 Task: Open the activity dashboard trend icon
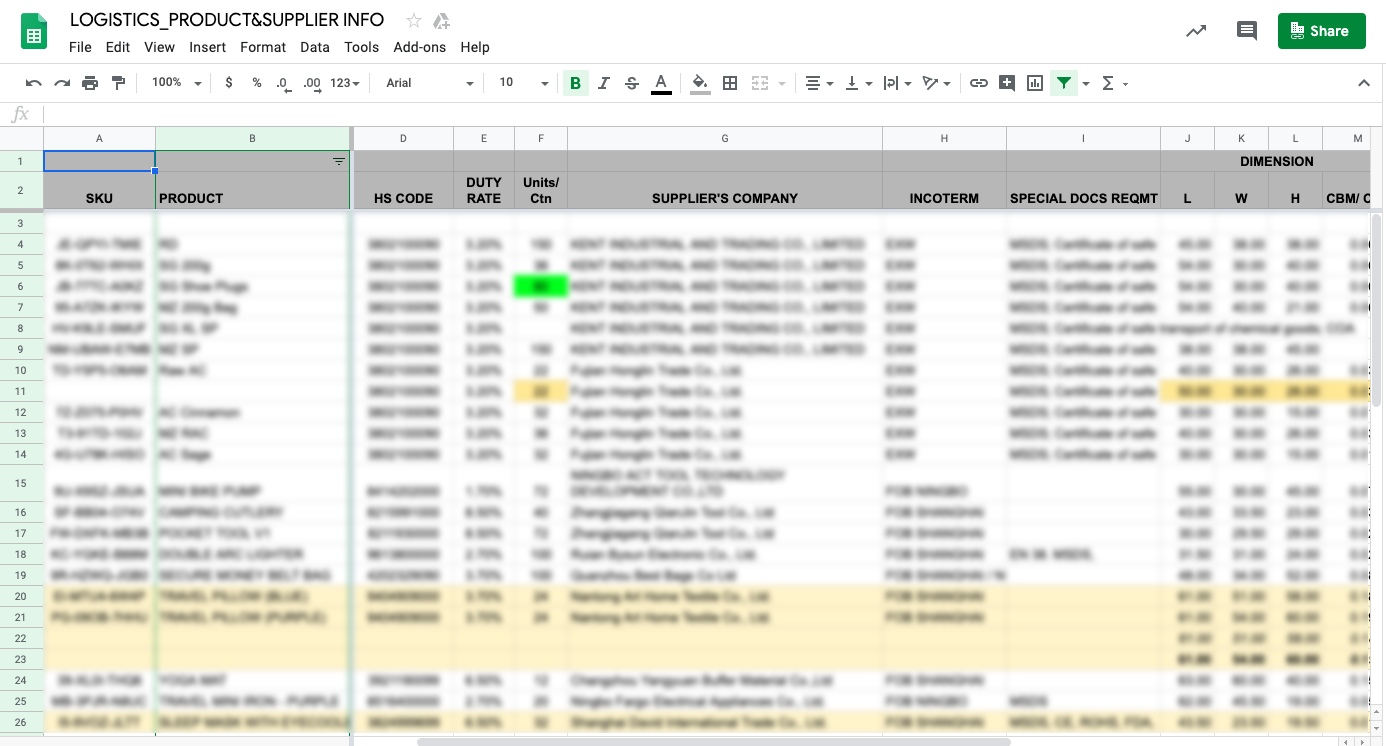(1196, 31)
